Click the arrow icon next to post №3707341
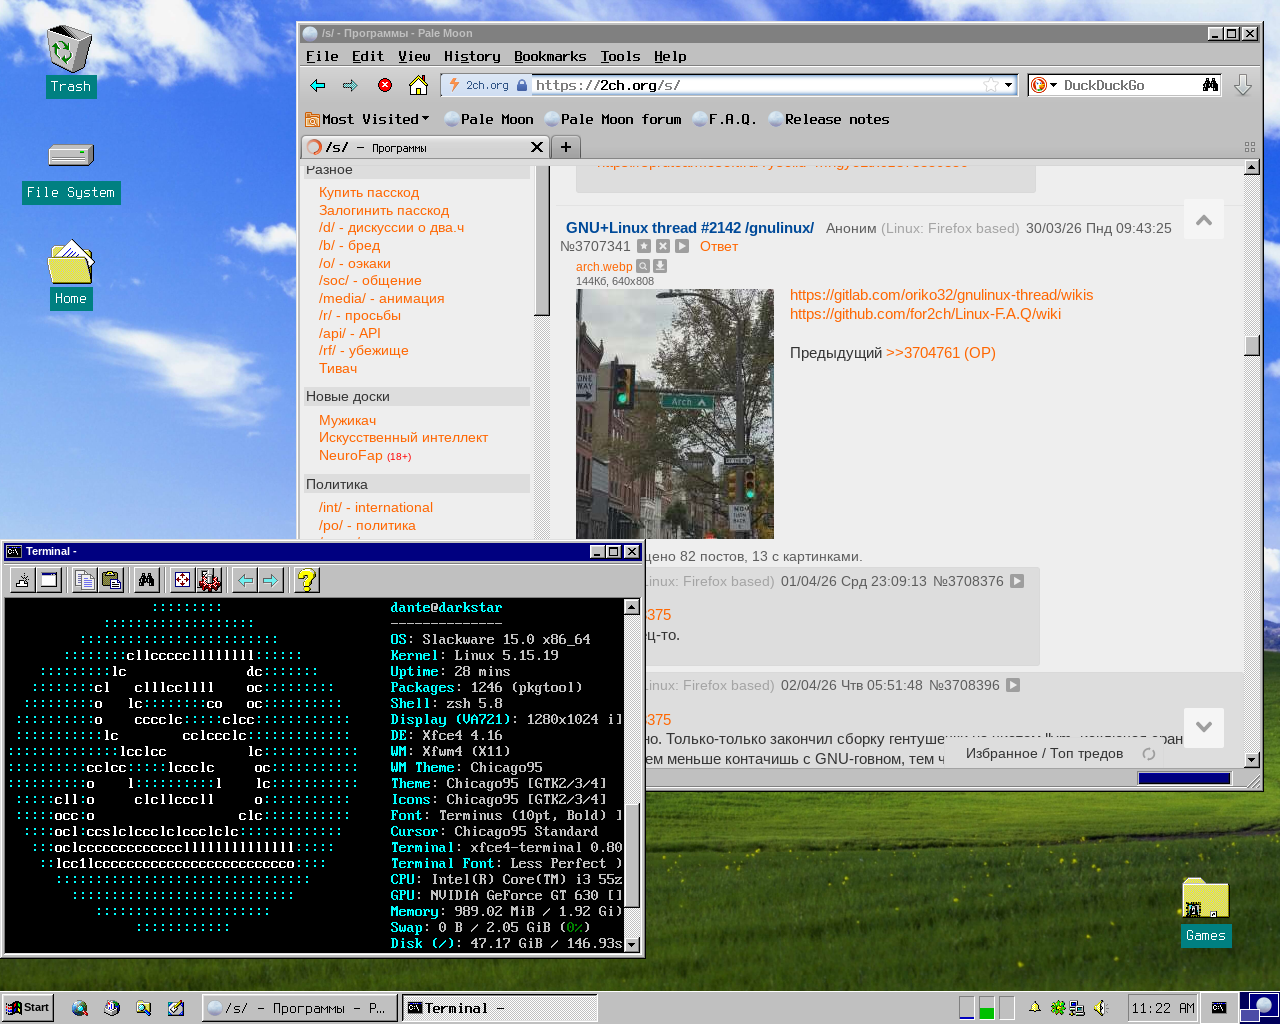1280x1024 pixels. point(682,246)
